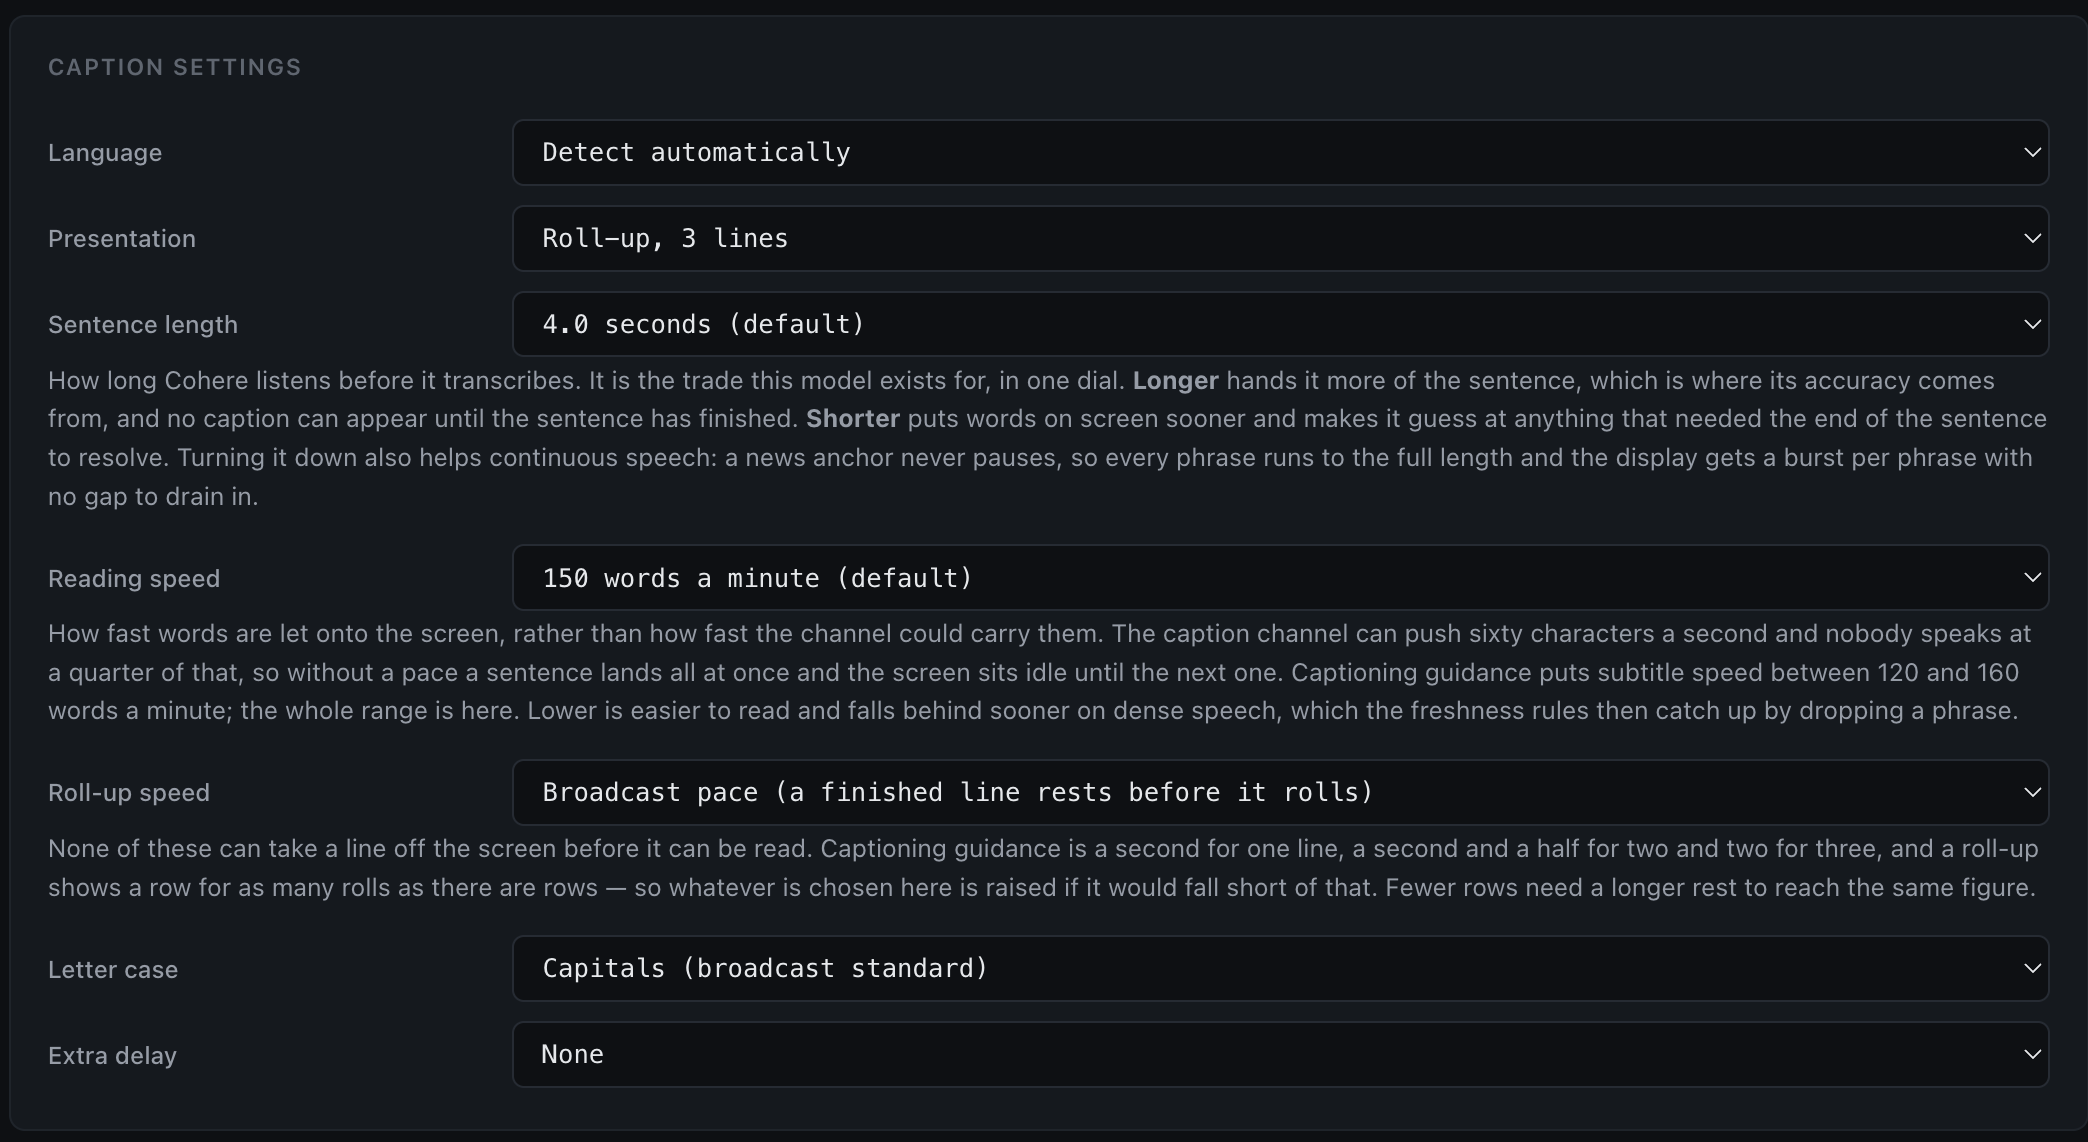This screenshot has height=1142, width=2088.
Task: Click the chevron arrow in the Letter case field
Action: click(2032, 968)
